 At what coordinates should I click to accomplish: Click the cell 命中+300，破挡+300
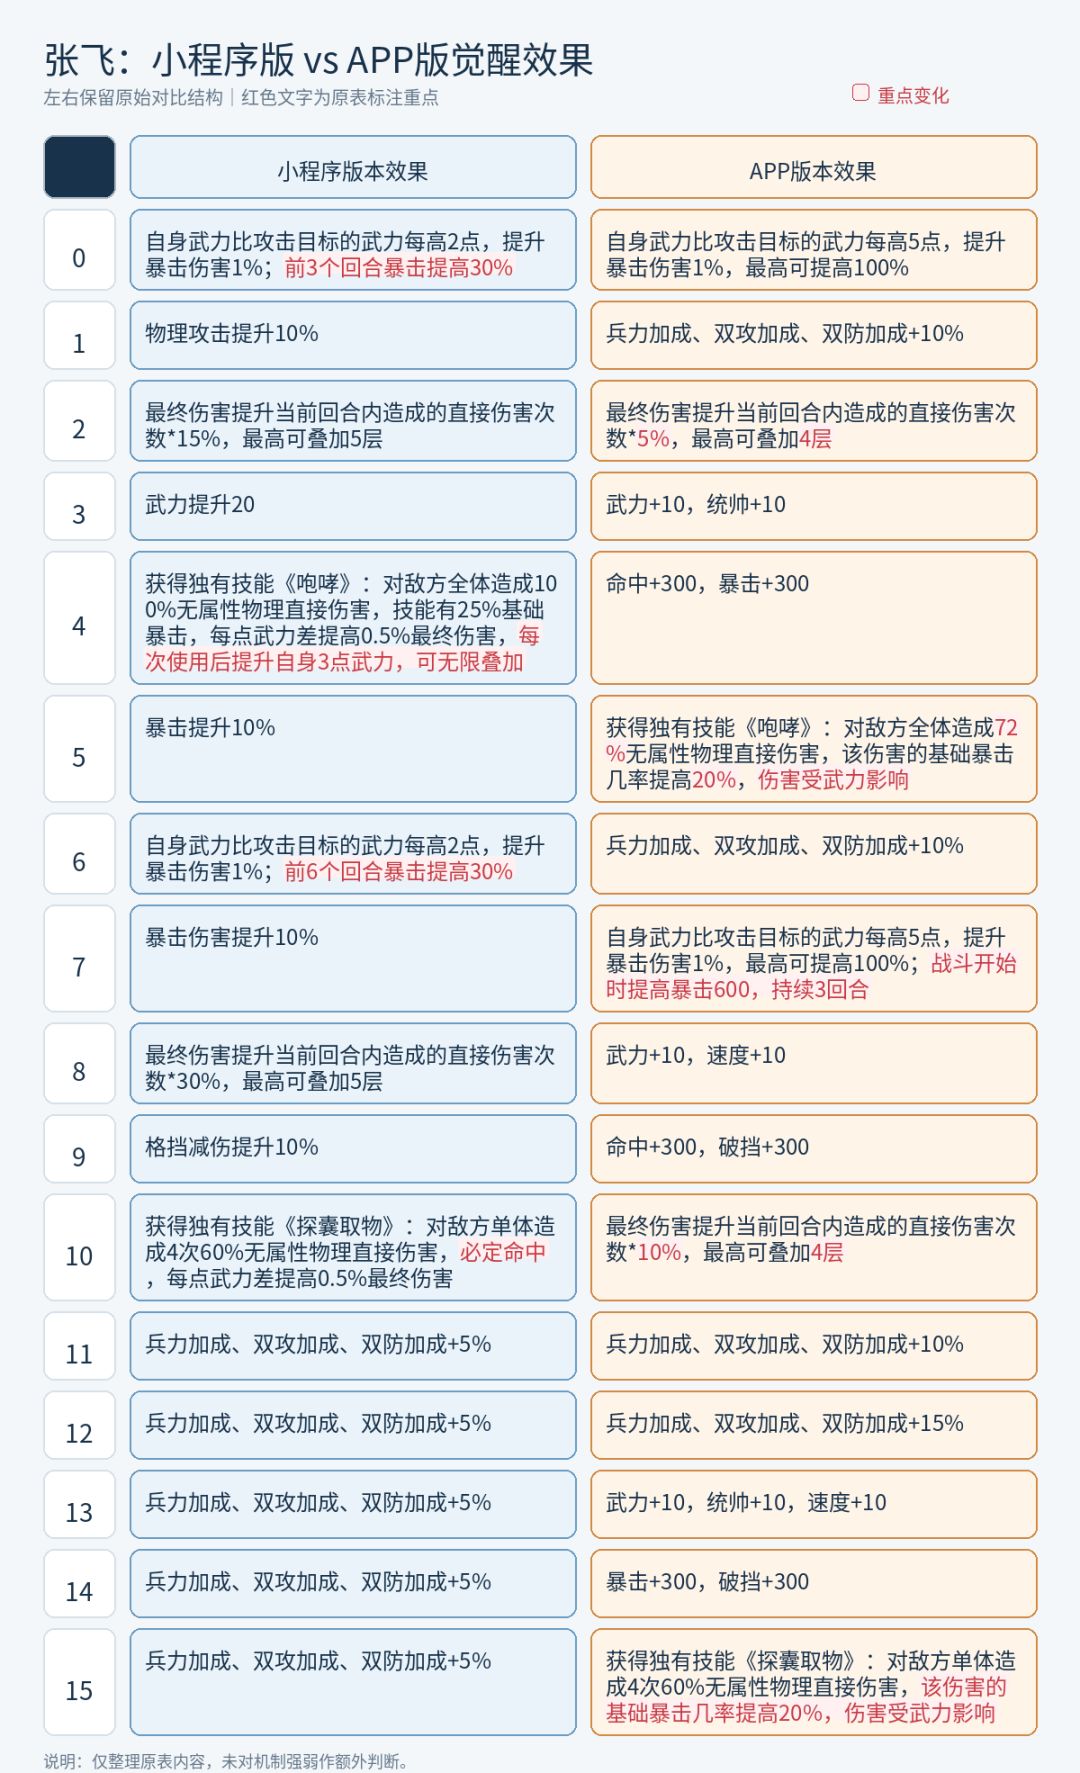[x=813, y=1149]
